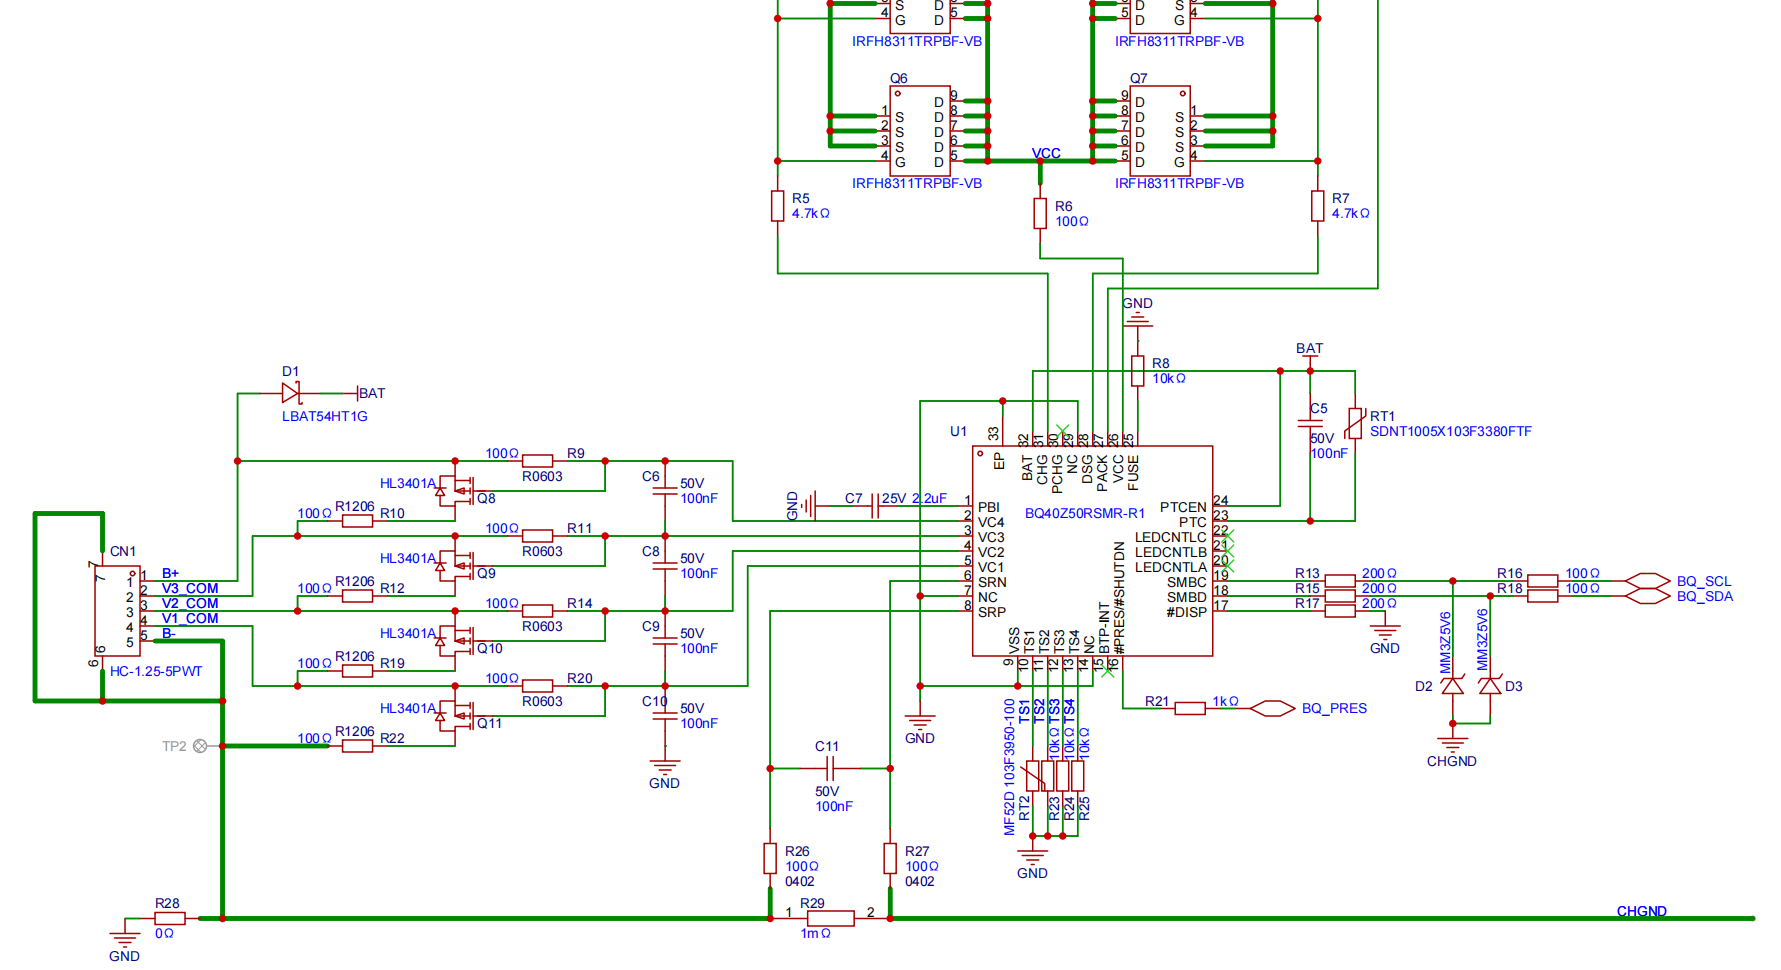The width and height of the screenshot is (1781, 970).
Task: Select the BAT label near D1
Action: 372,393
